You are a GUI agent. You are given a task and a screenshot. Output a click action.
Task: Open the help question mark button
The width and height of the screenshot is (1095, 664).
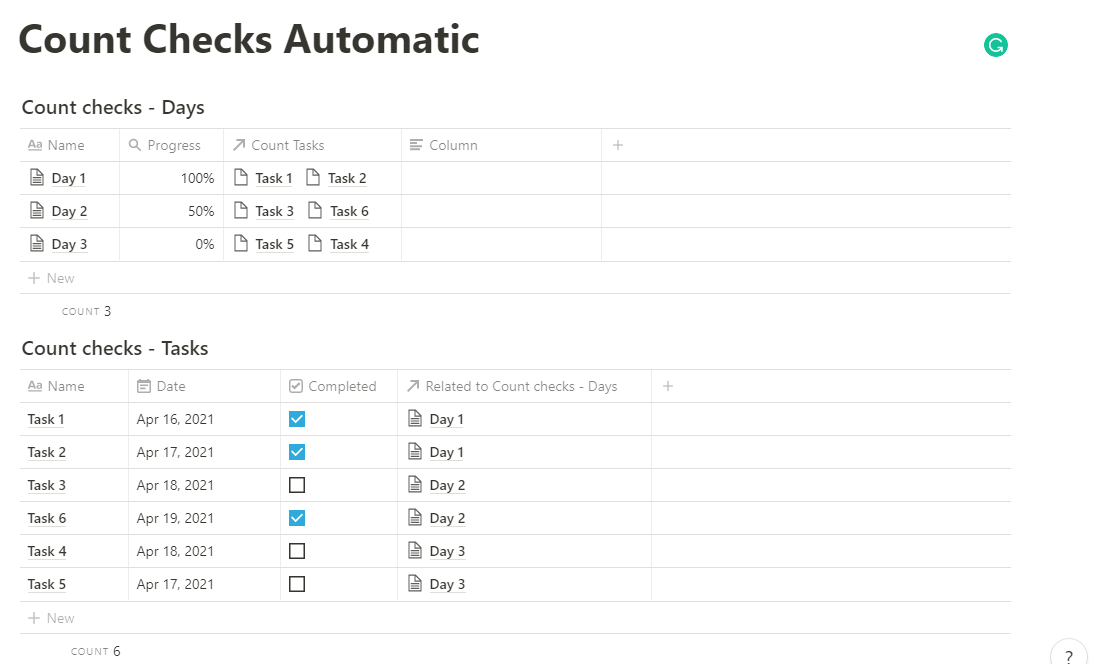1068,655
